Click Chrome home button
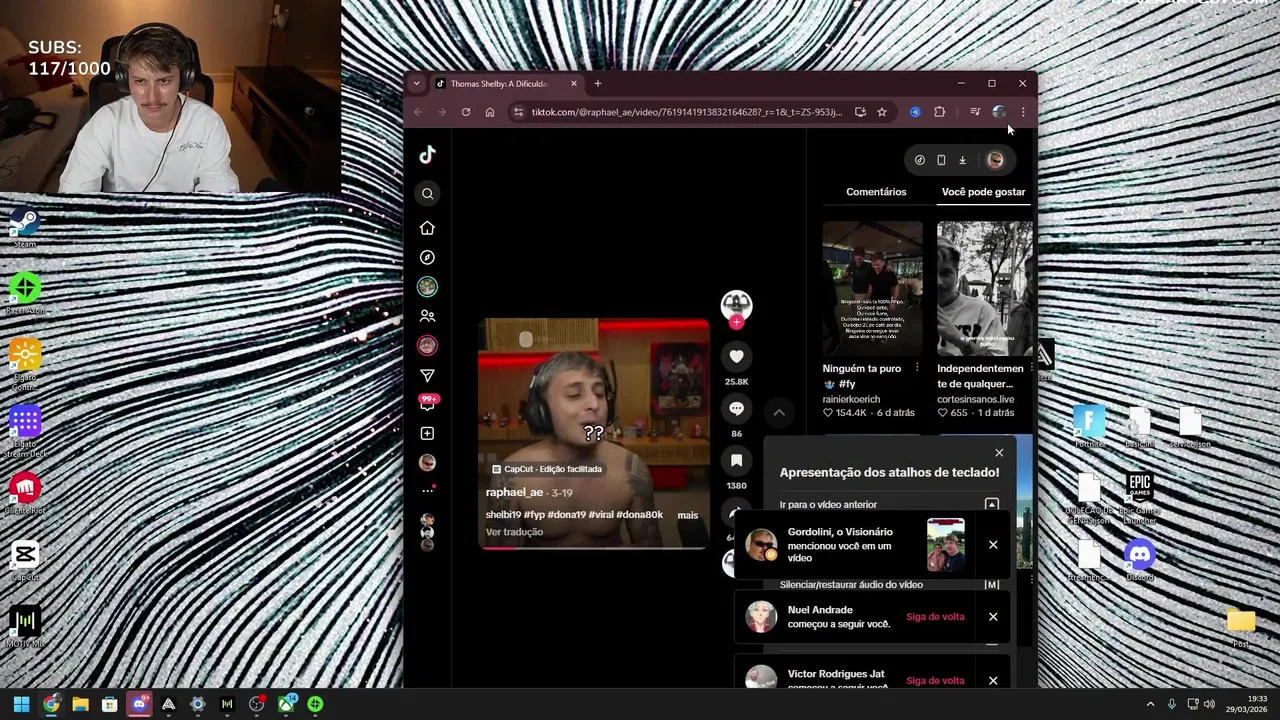1280x720 pixels. (490, 112)
